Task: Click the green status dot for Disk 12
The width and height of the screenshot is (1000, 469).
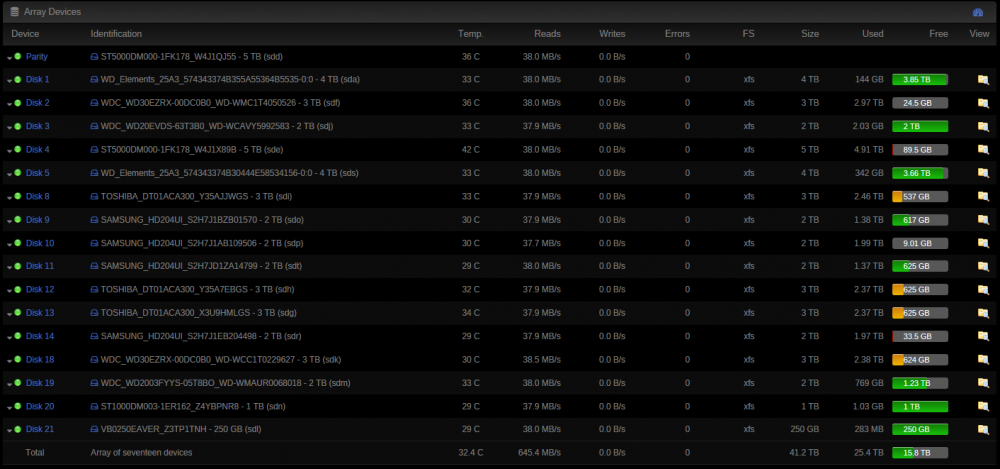Action: click(x=18, y=290)
